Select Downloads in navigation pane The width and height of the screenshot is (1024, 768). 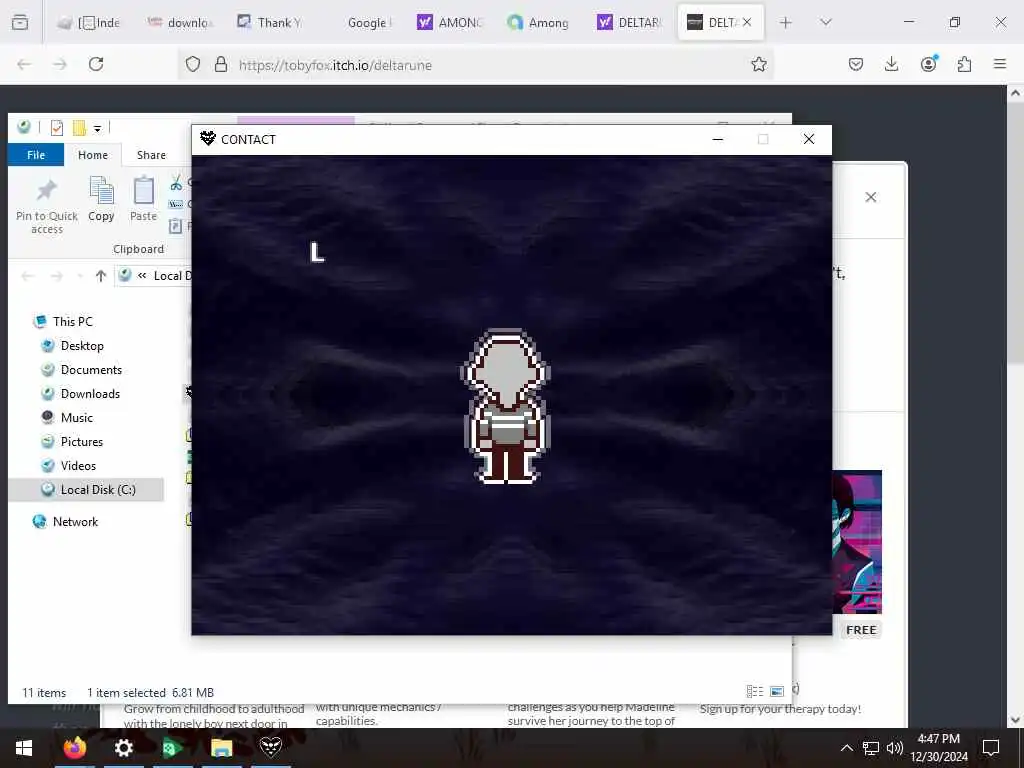pyautogui.click(x=90, y=394)
